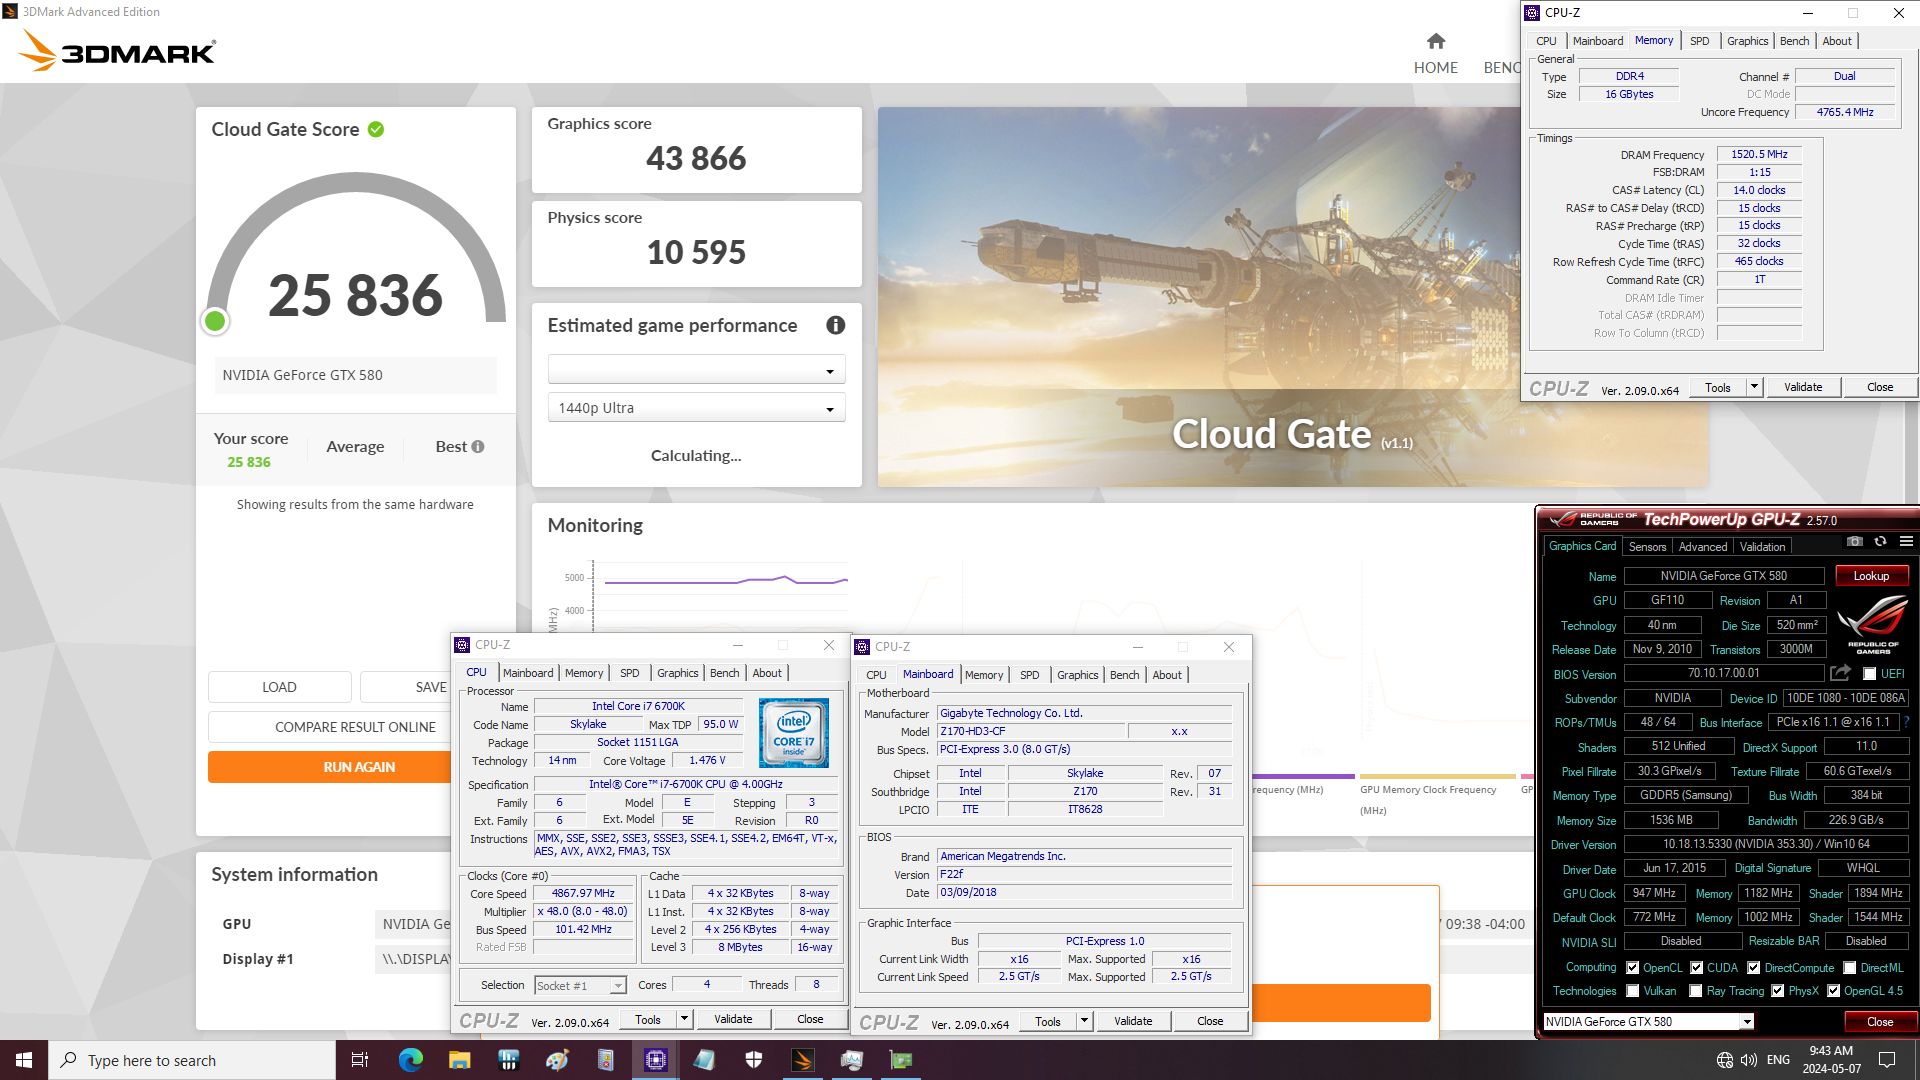
Task: Open File Explorer from taskbar
Action: click(x=460, y=1060)
